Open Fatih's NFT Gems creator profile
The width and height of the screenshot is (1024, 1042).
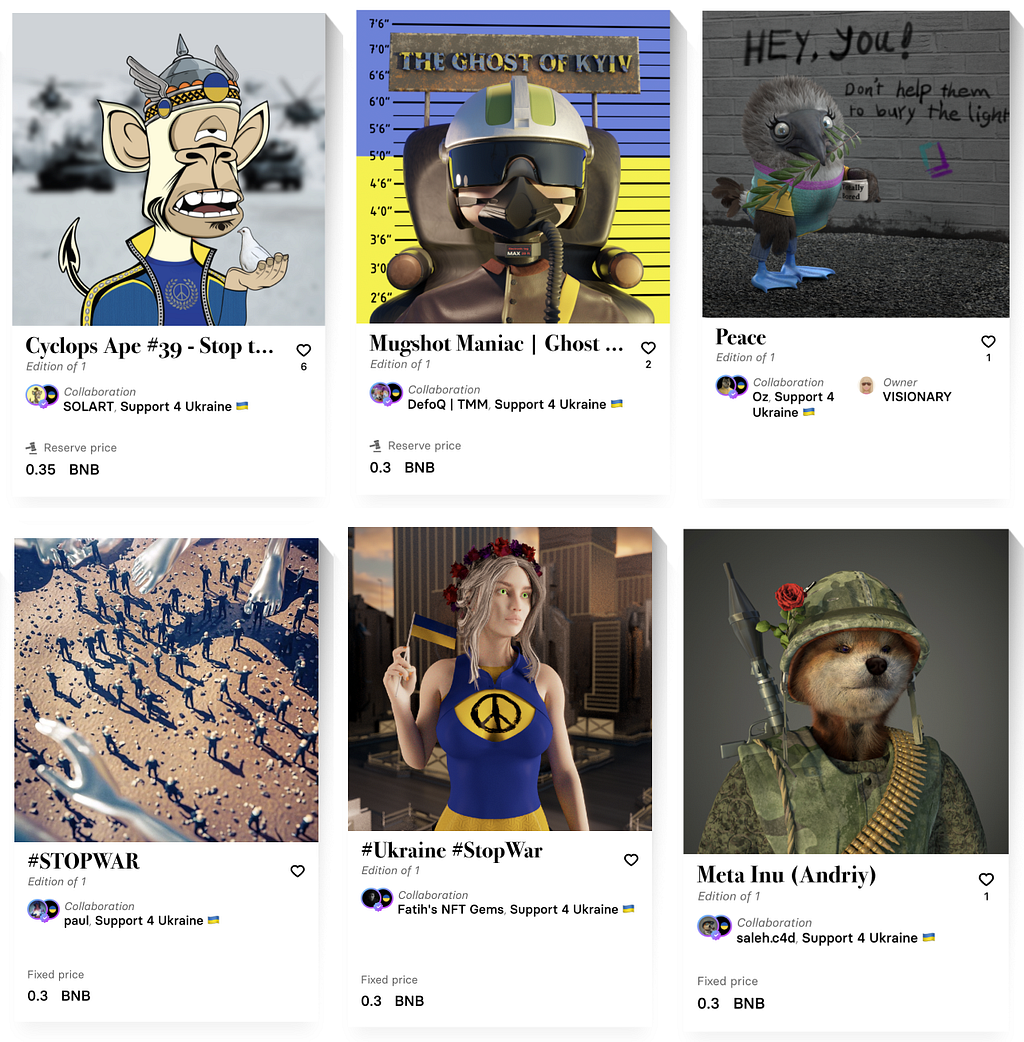tap(451, 909)
